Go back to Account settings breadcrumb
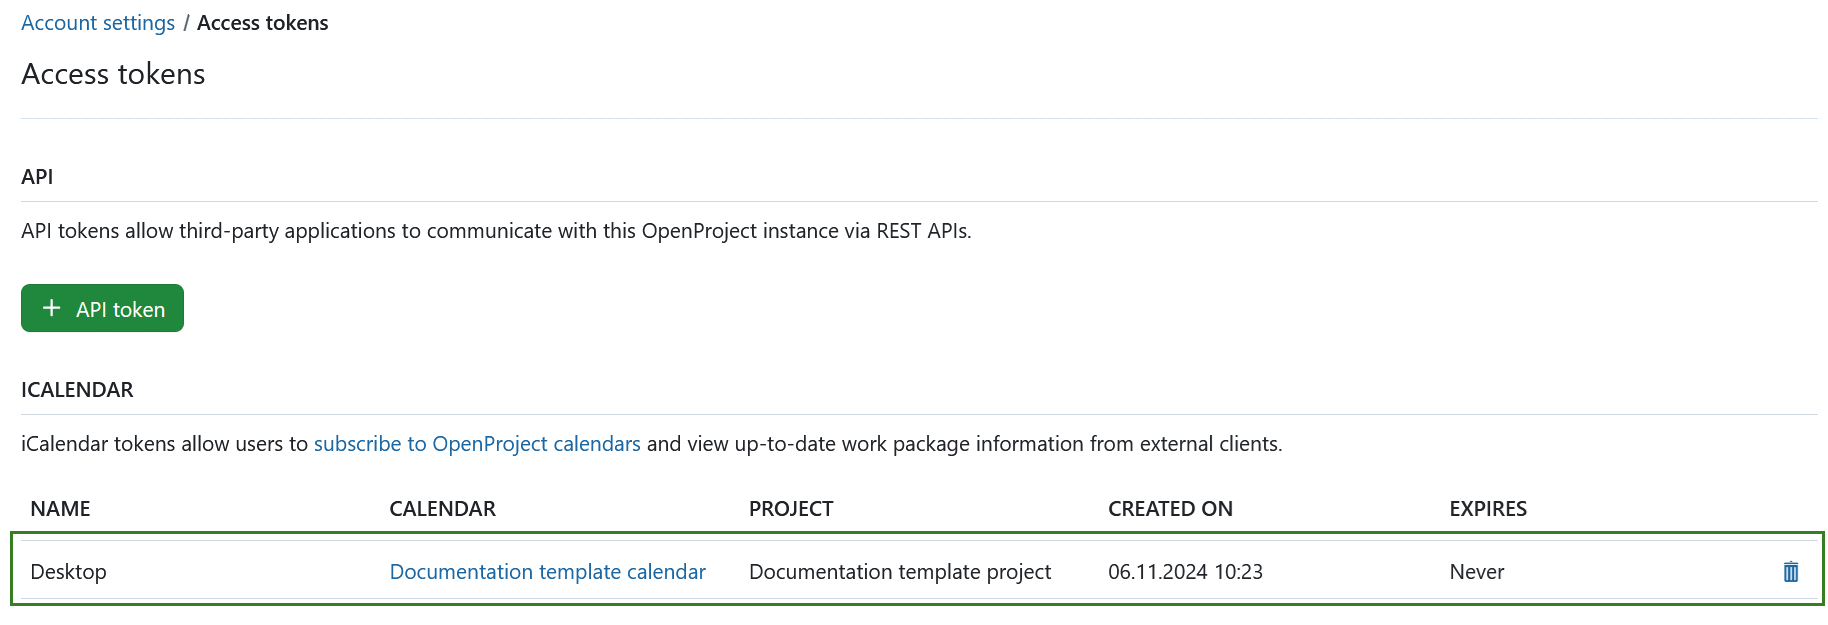This screenshot has width=1828, height=625. 98,23
